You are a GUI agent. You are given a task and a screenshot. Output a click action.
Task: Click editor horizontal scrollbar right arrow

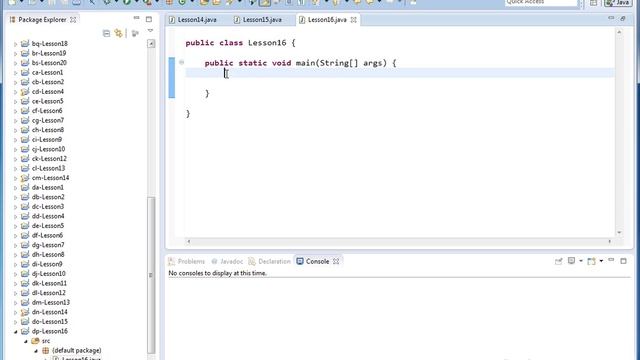[x=610, y=241]
